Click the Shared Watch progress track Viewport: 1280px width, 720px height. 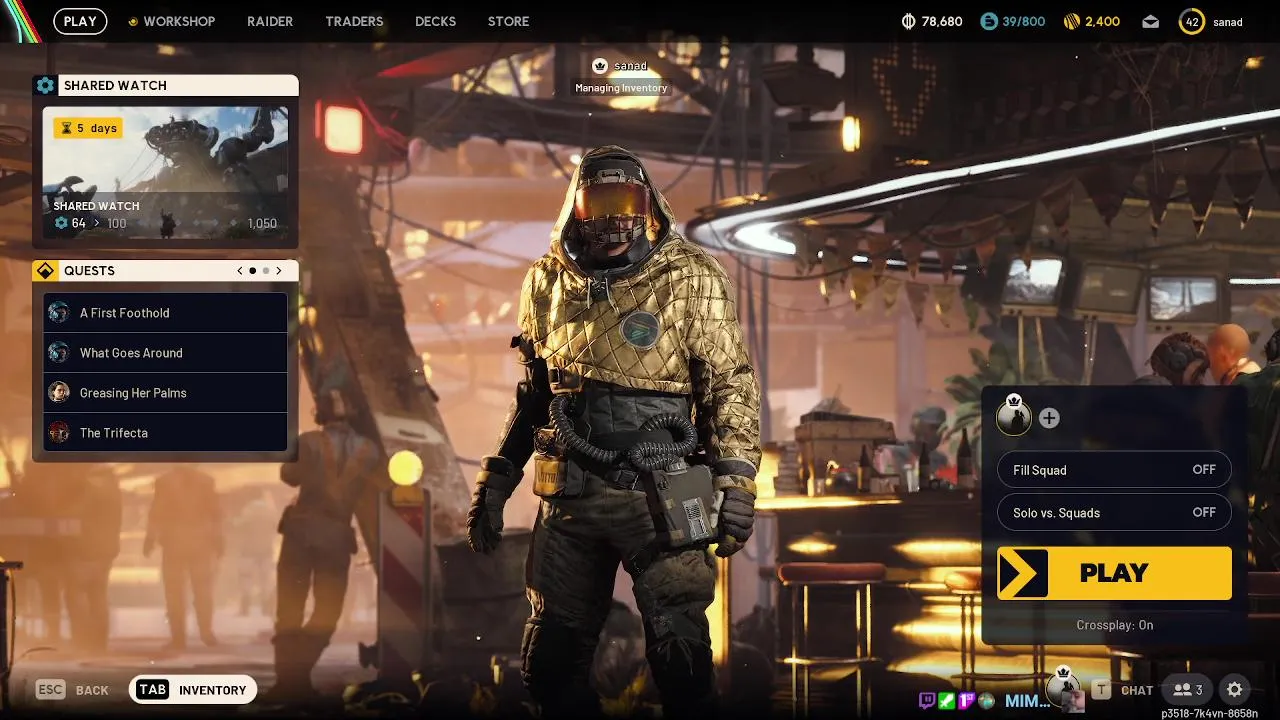click(165, 223)
